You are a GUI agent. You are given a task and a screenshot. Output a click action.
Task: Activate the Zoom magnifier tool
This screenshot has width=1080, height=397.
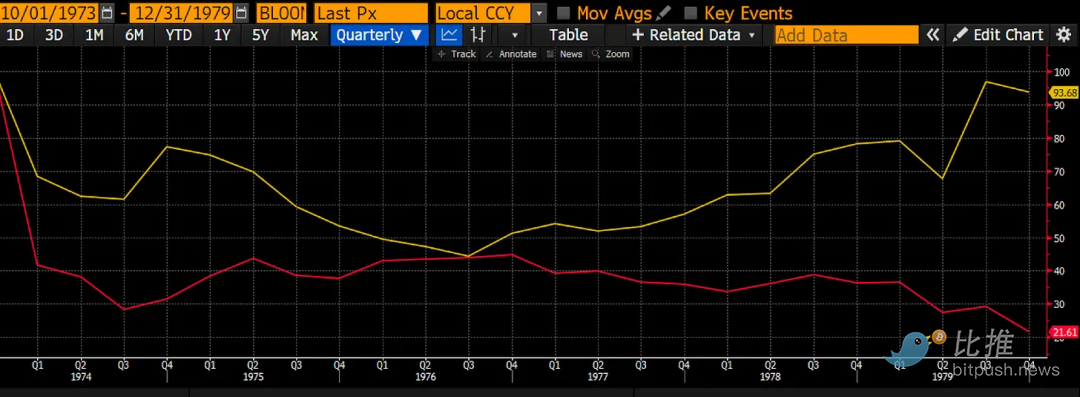(610, 54)
